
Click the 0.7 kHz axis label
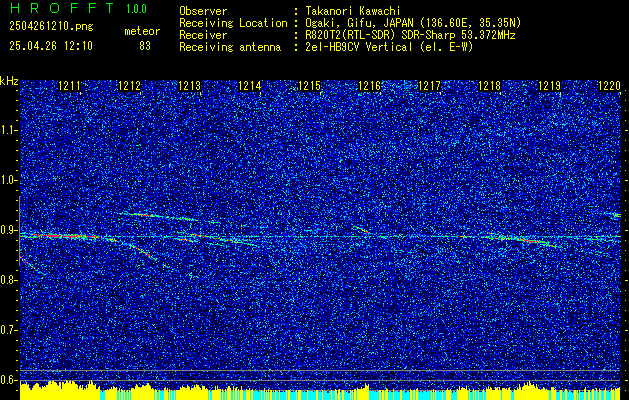pyautogui.click(x=9, y=330)
